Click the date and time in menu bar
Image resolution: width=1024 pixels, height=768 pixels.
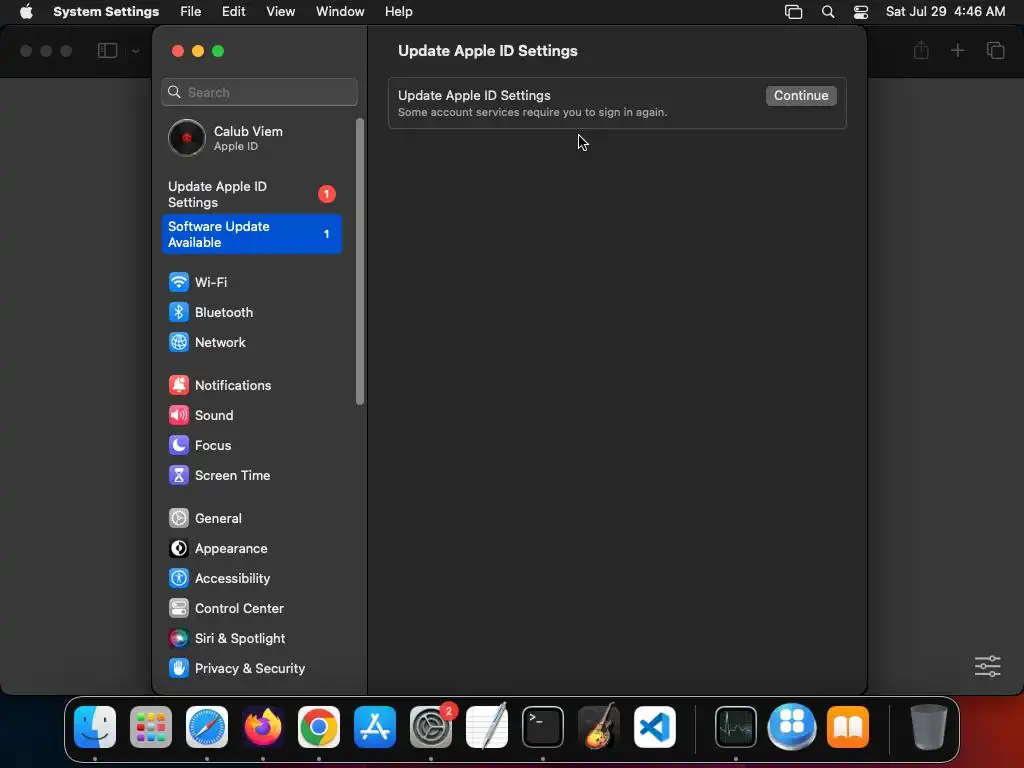point(945,11)
